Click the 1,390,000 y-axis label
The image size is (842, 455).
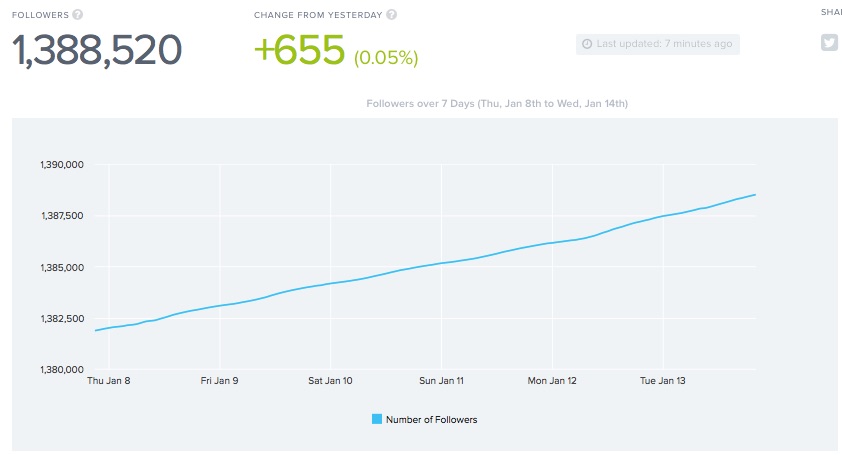click(x=61, y=165)
